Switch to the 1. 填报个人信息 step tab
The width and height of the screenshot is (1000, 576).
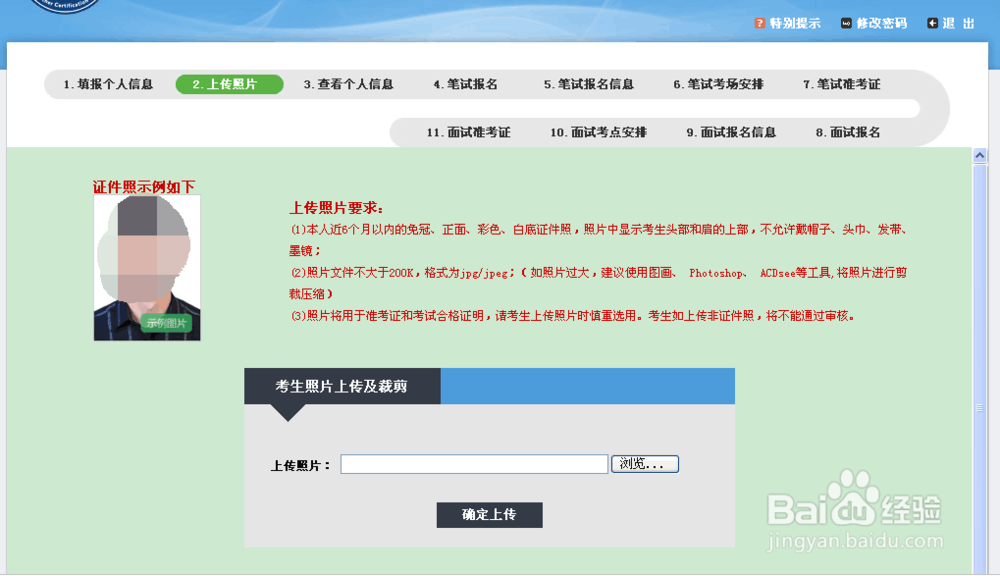pyautogui.click(x=110, y=85)
